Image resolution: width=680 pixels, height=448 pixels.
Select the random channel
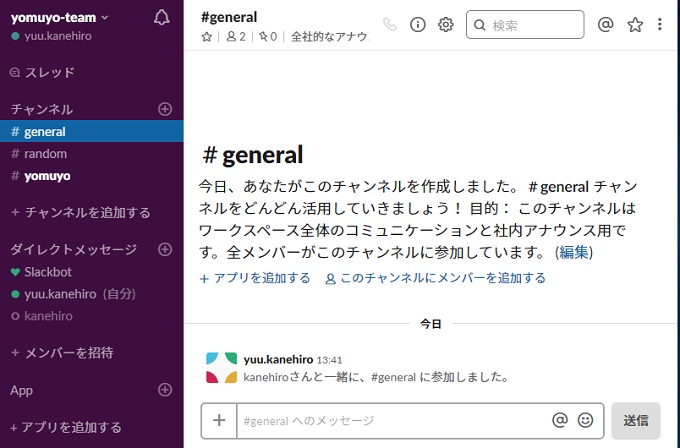[92, 154]
